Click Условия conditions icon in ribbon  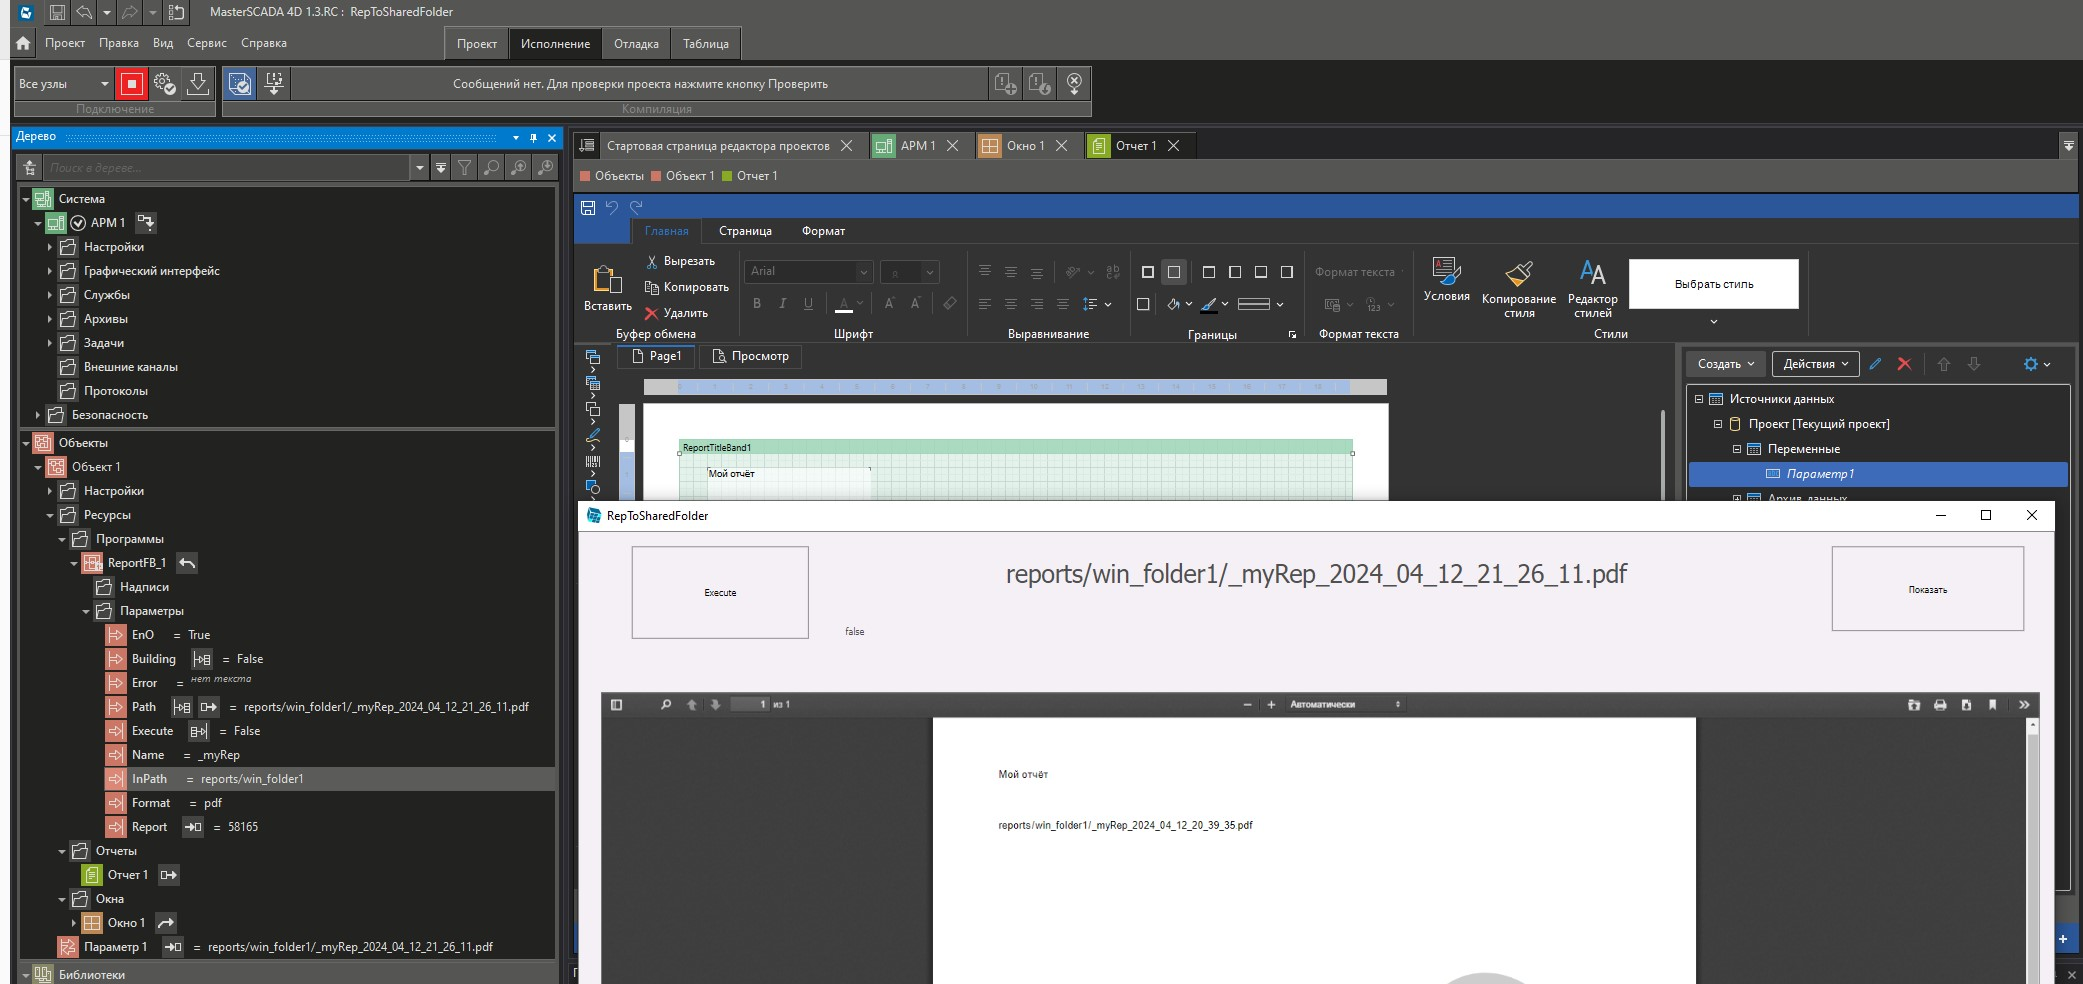[1446, 279]
